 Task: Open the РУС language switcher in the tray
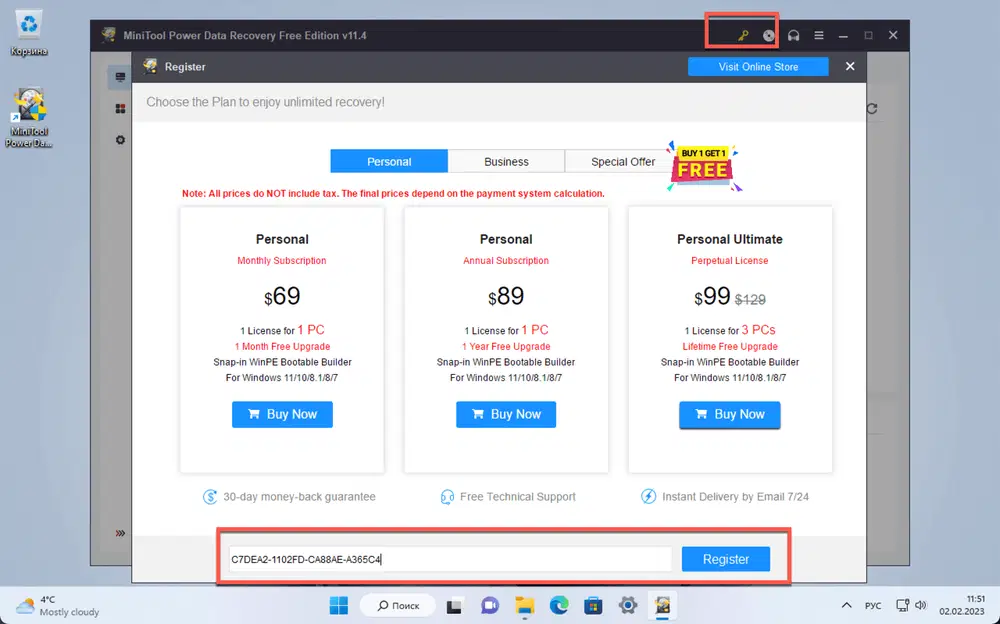pyautogui.click(x=872, y=605)
